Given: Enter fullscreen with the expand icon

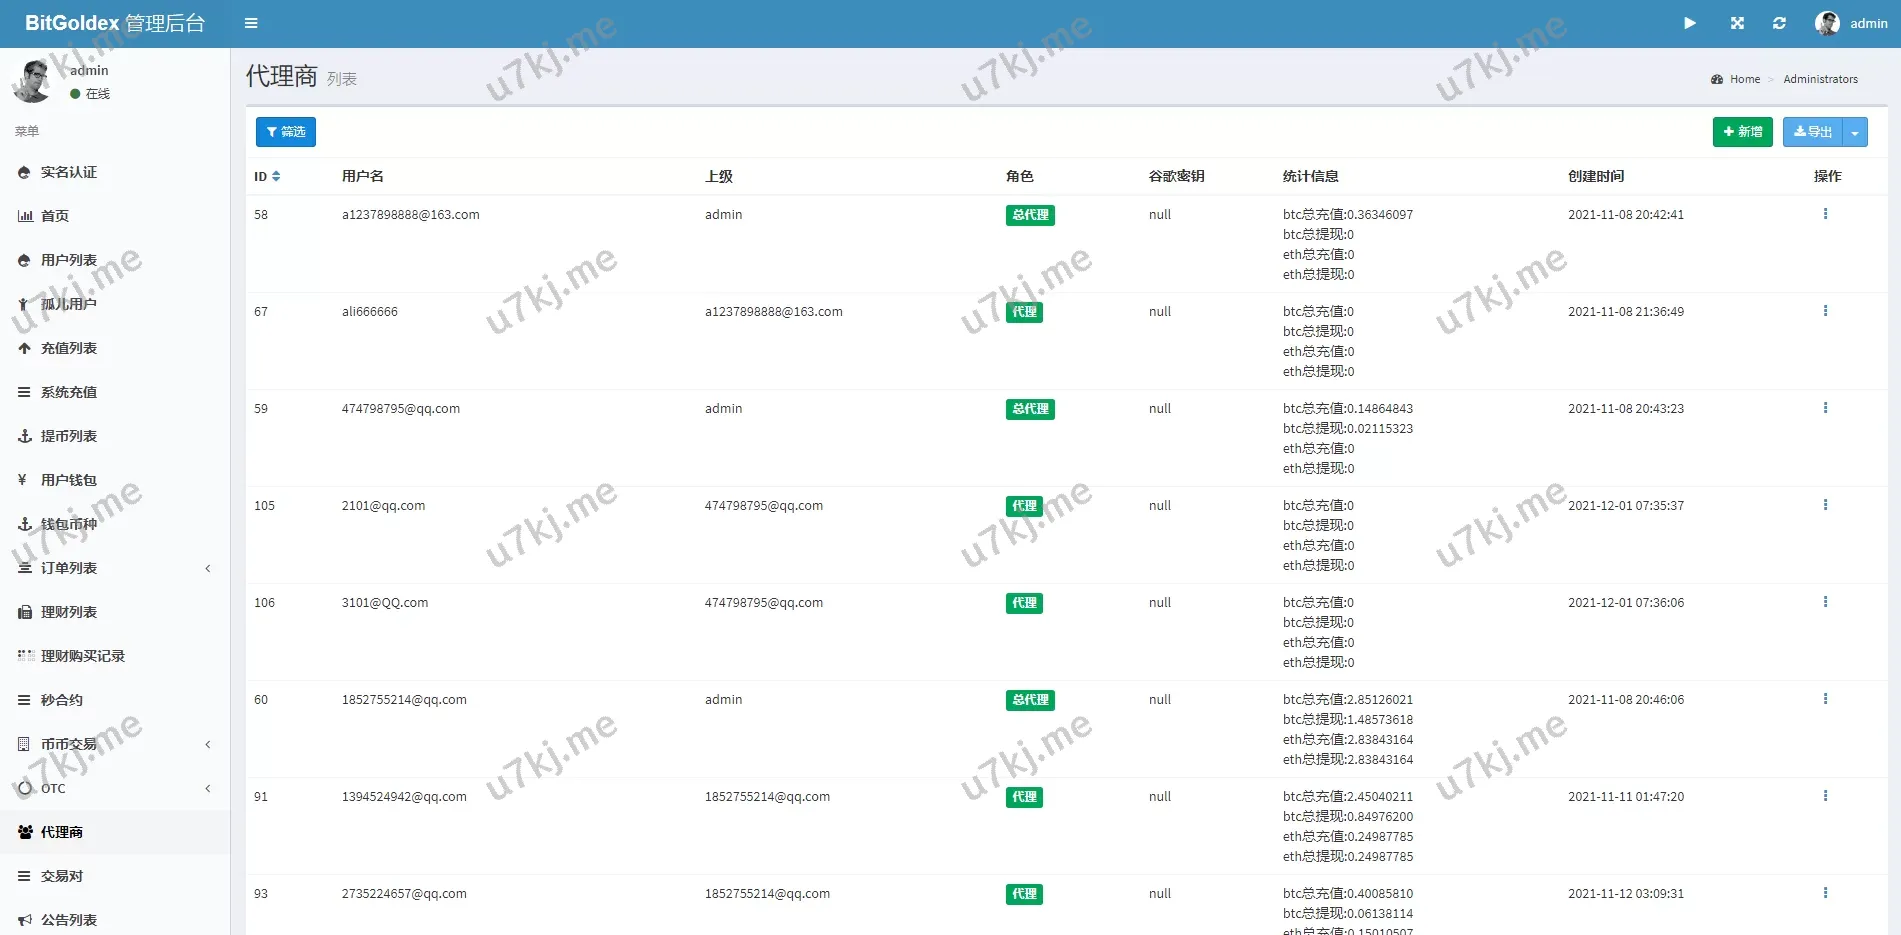Looking at the screenshot, I should click(1737, 23).
